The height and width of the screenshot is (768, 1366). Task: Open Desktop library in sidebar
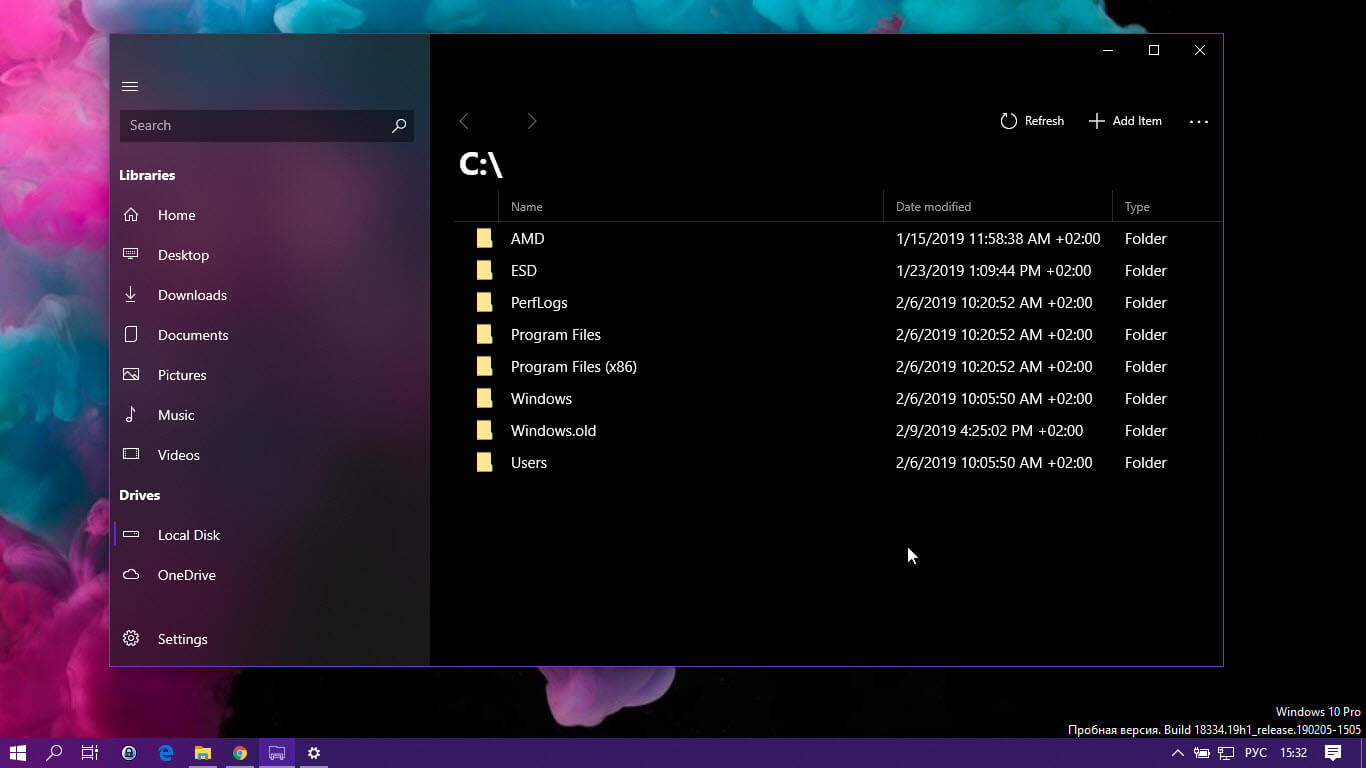pos(183,255)
